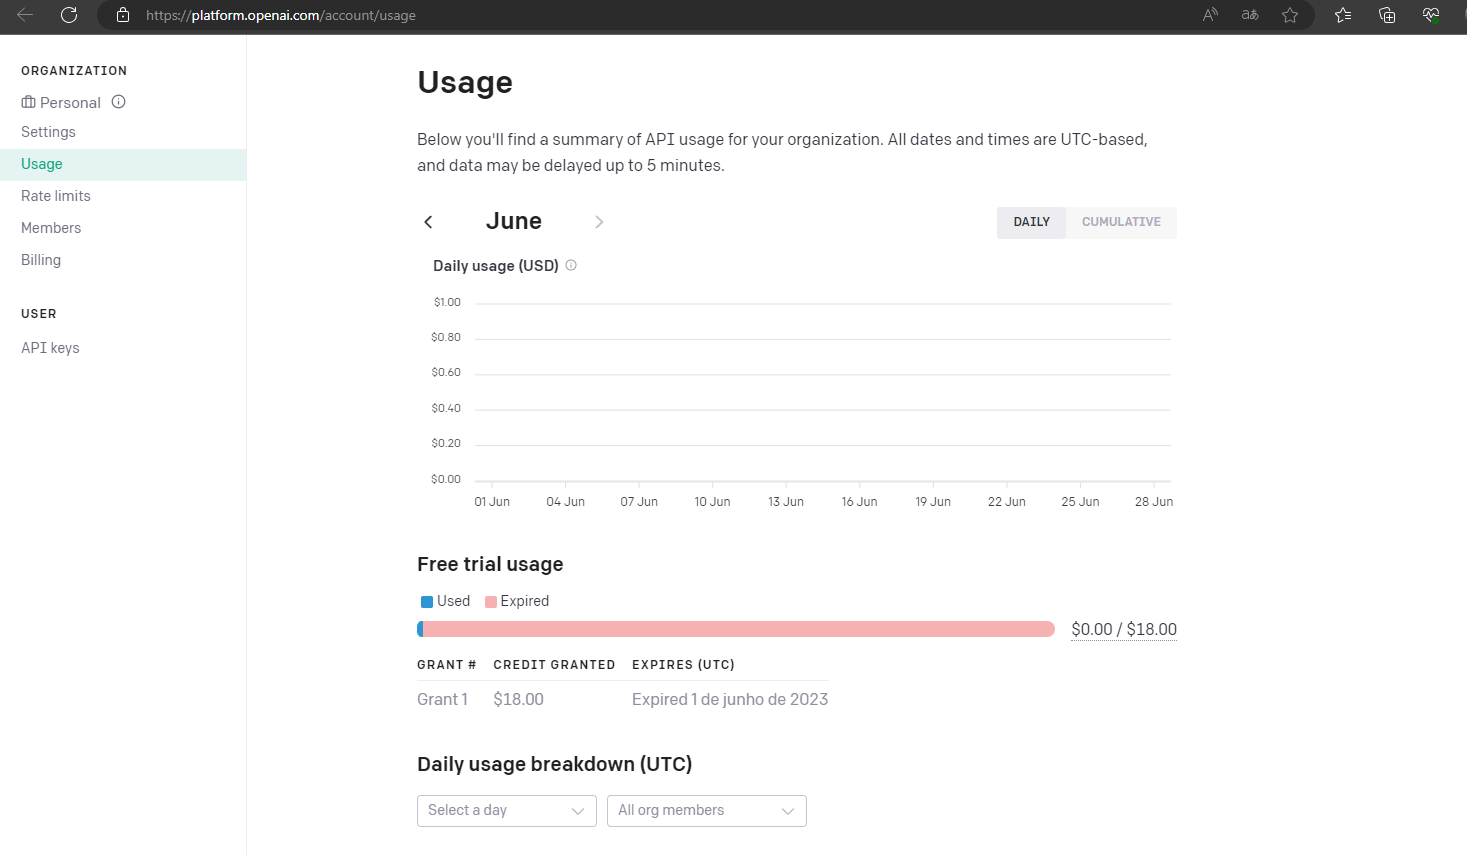Click the 28 Jun axis label
This screenshot has width=1467, height=855.
[x=1154, y=502]
